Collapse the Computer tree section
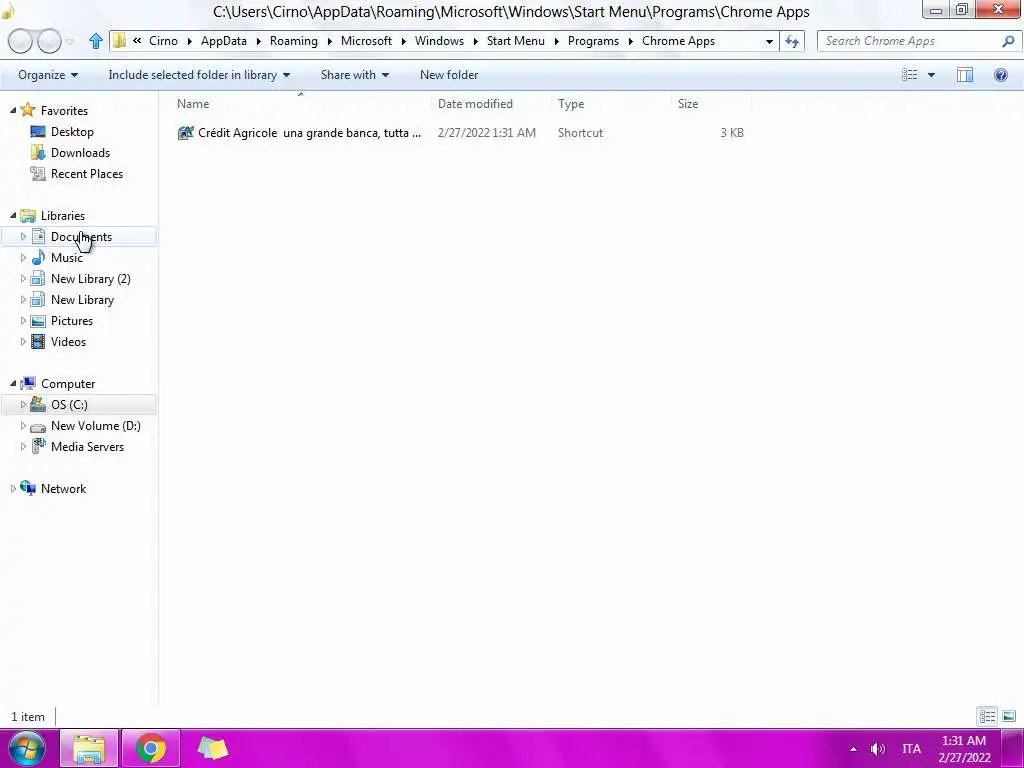This screenshot has height=768, width=1024. (13, 383)
